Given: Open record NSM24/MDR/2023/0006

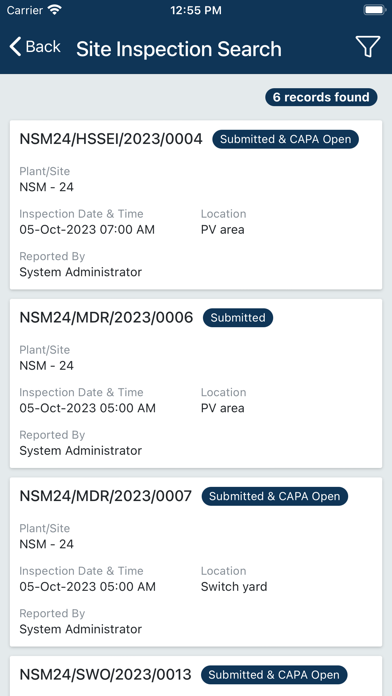Looking at the screenshot, I should (x=196, y=384).
